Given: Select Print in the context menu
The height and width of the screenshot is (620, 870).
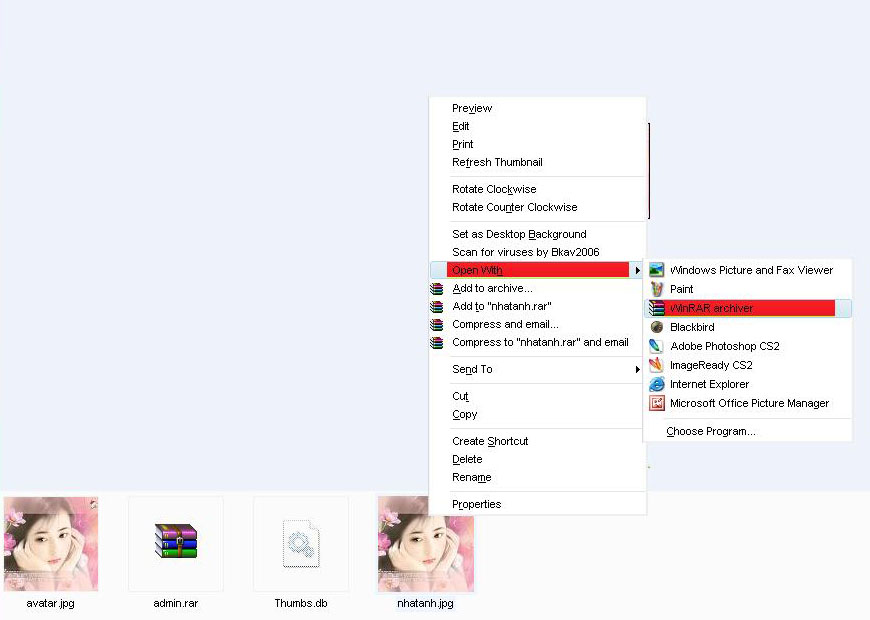Looking at the screenshot, I should click(x=538, y=144).
